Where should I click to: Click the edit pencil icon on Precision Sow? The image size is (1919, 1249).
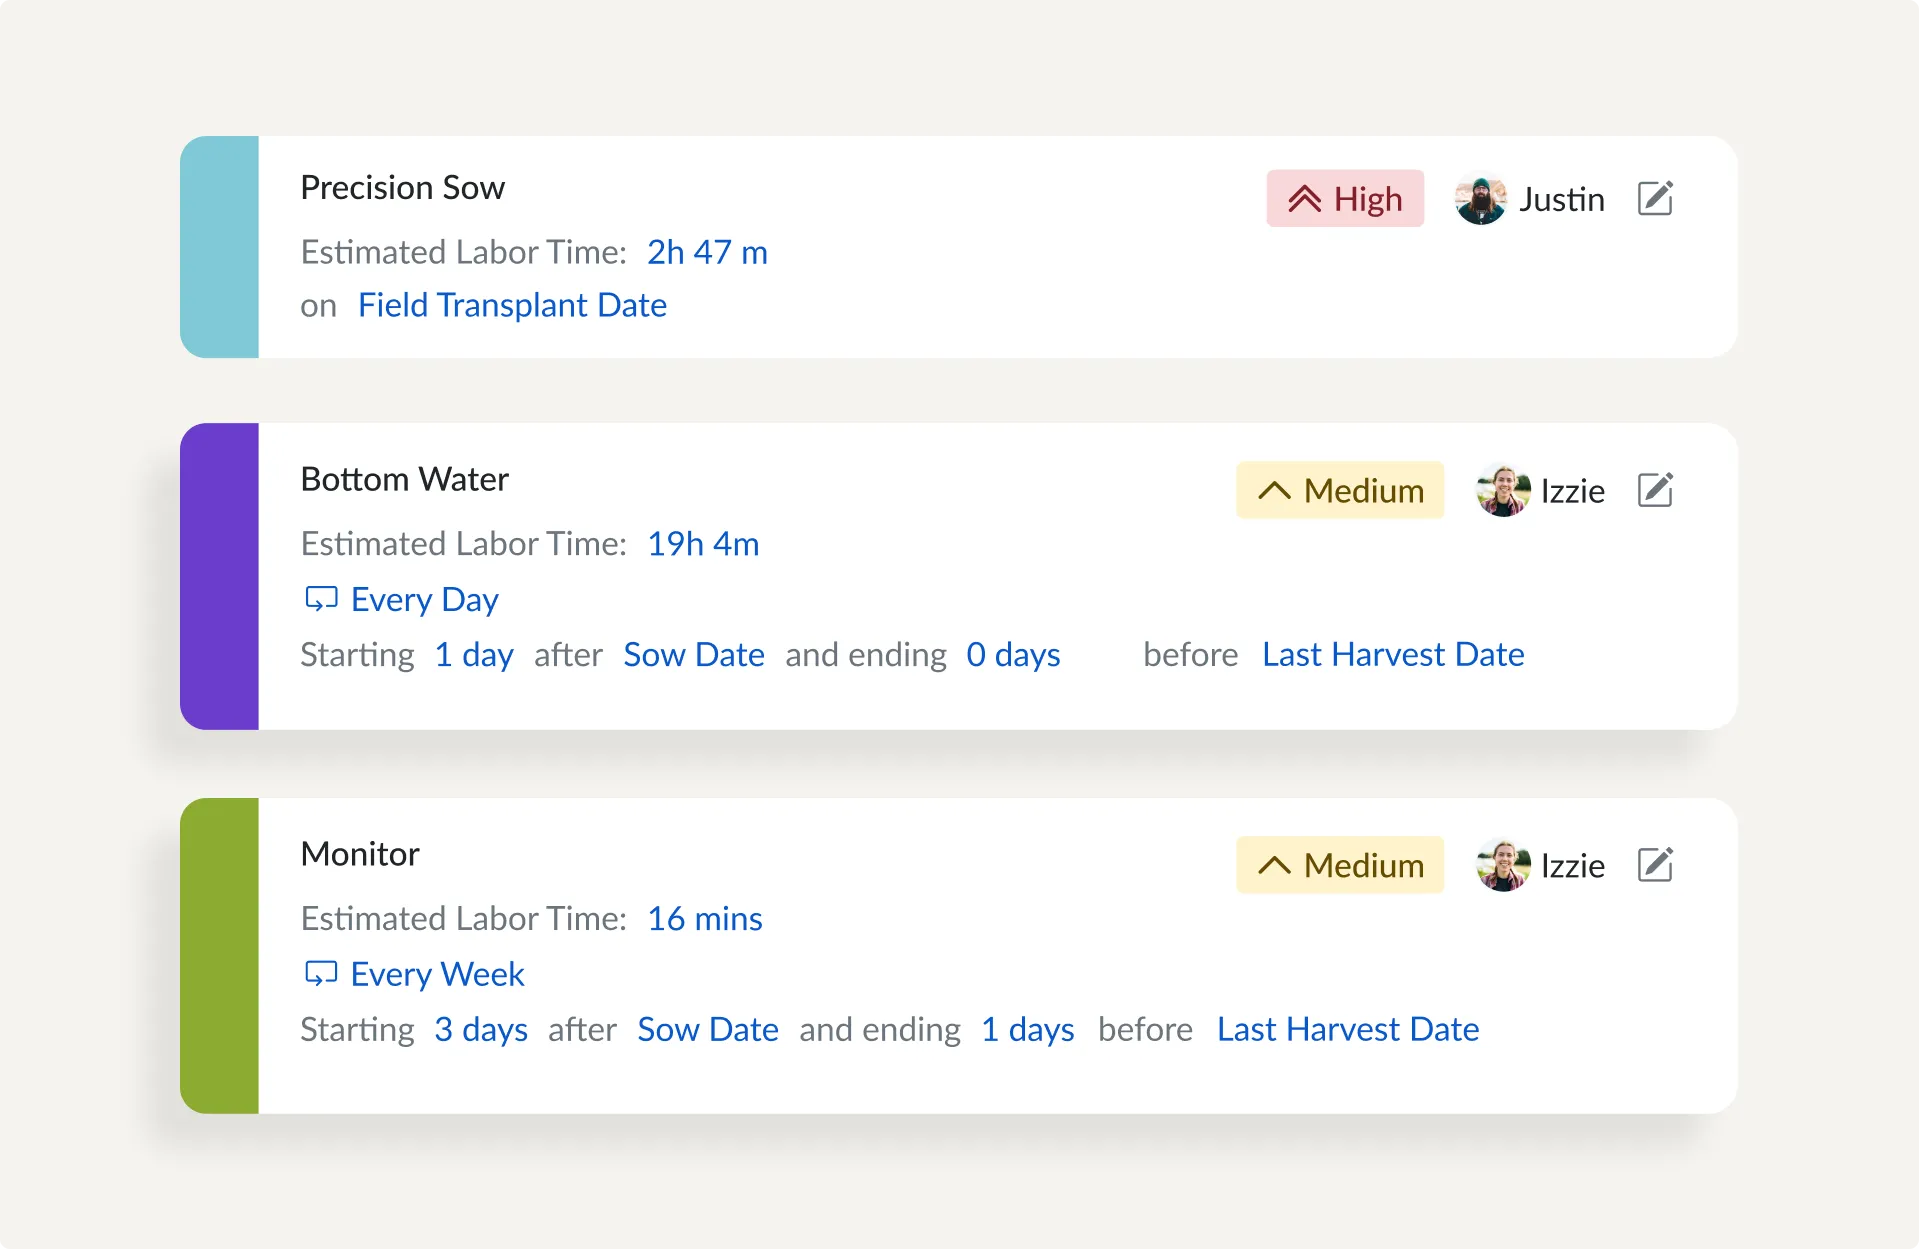[x=1655, y=198]
